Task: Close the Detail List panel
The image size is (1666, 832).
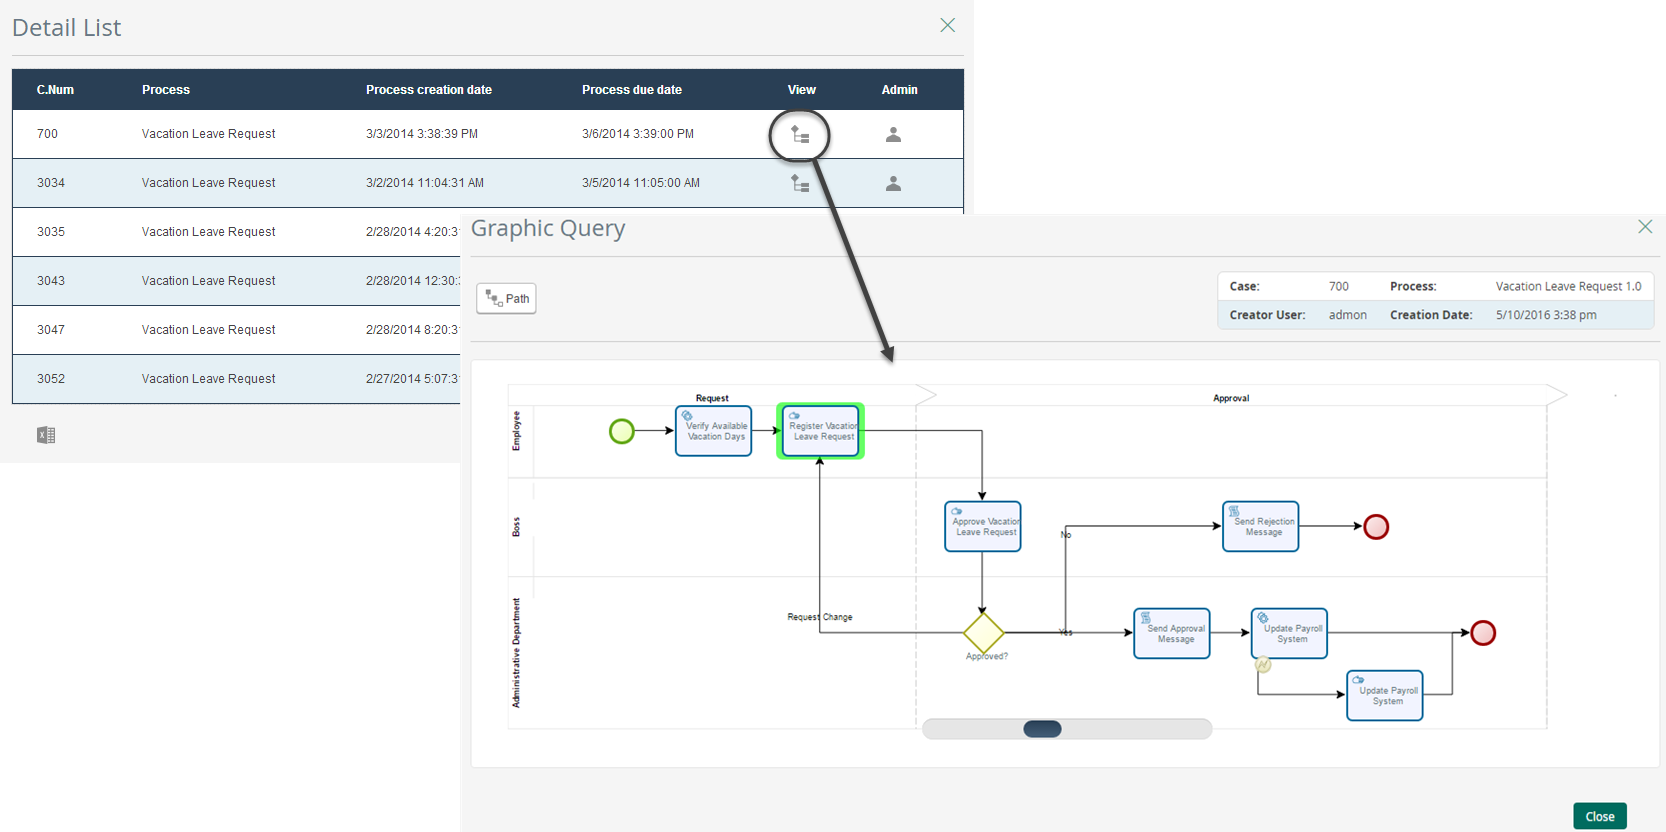Action: pyautogui.click(x=948, y=25)
